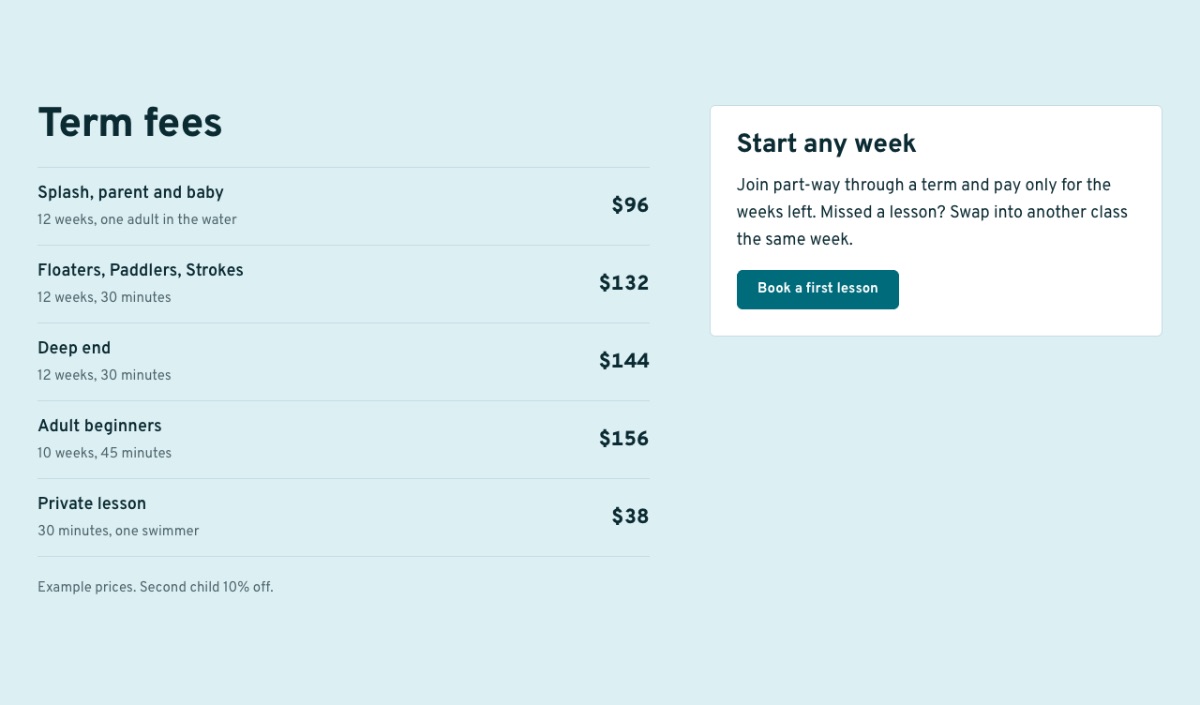
Task: Click the Book a first lesson button
Action: point(817,289)
